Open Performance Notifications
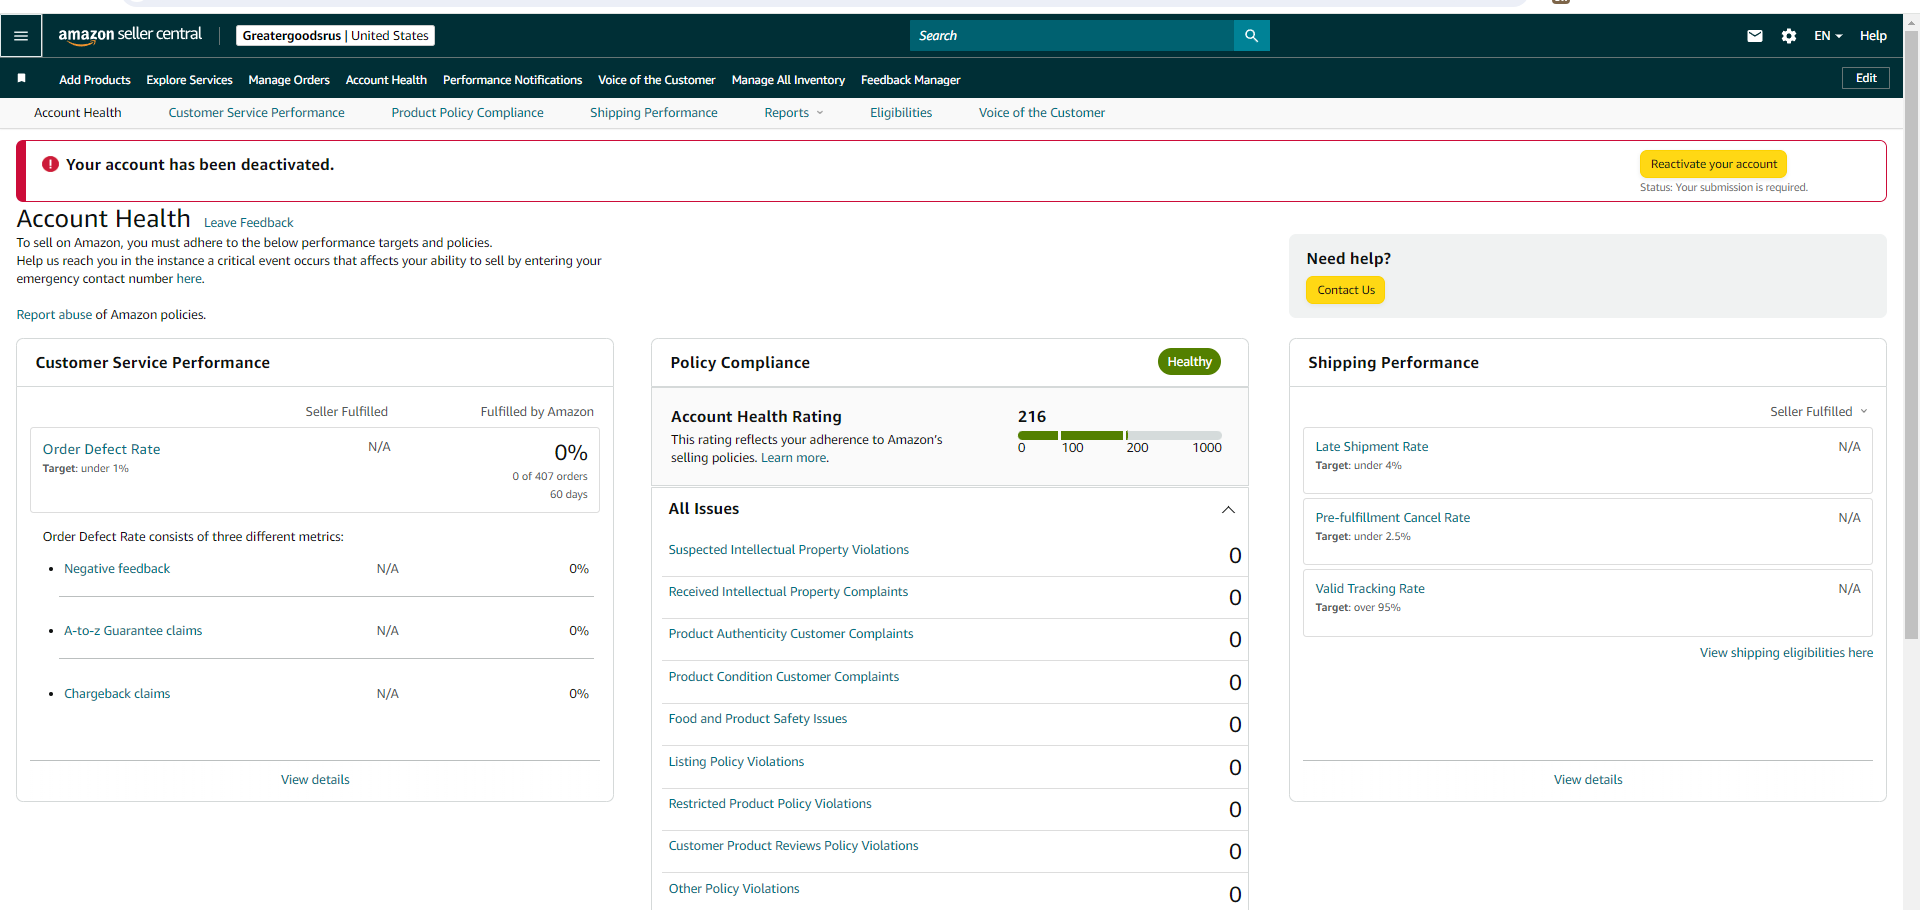The height and width of the screenshot is (910, 1920). (x=512, y=80)
